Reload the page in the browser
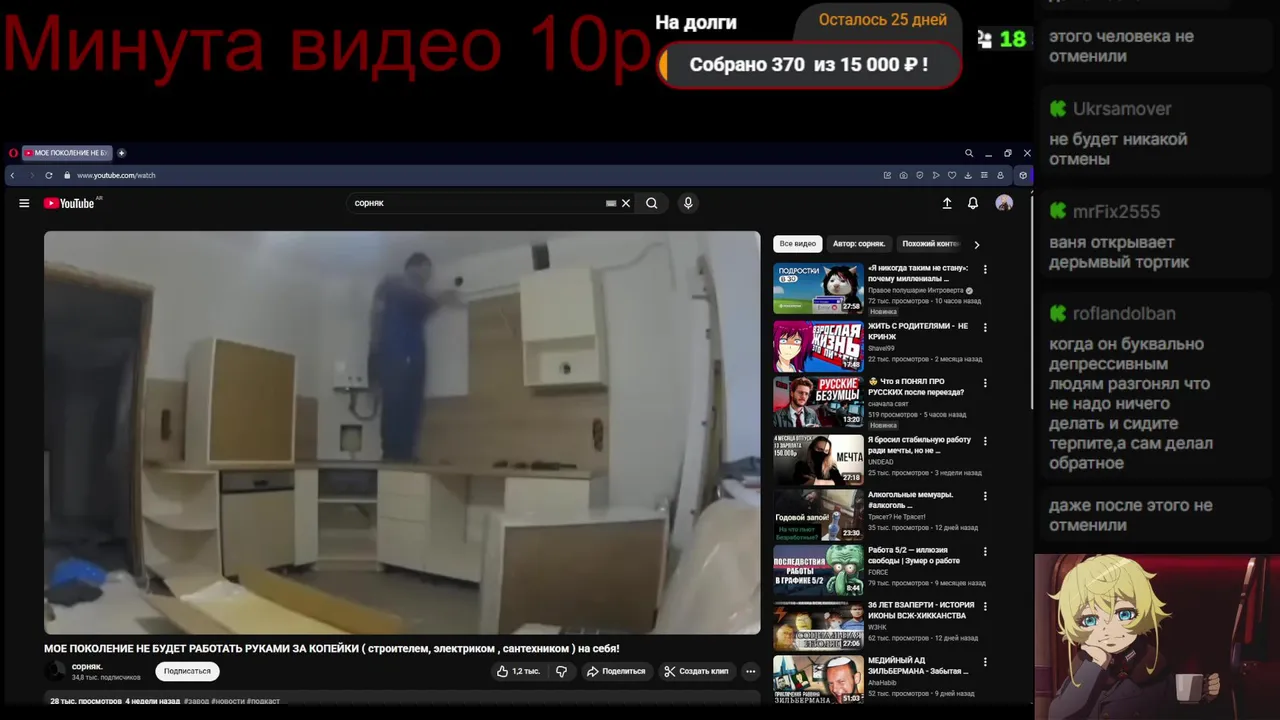 (x=48, y=175)
